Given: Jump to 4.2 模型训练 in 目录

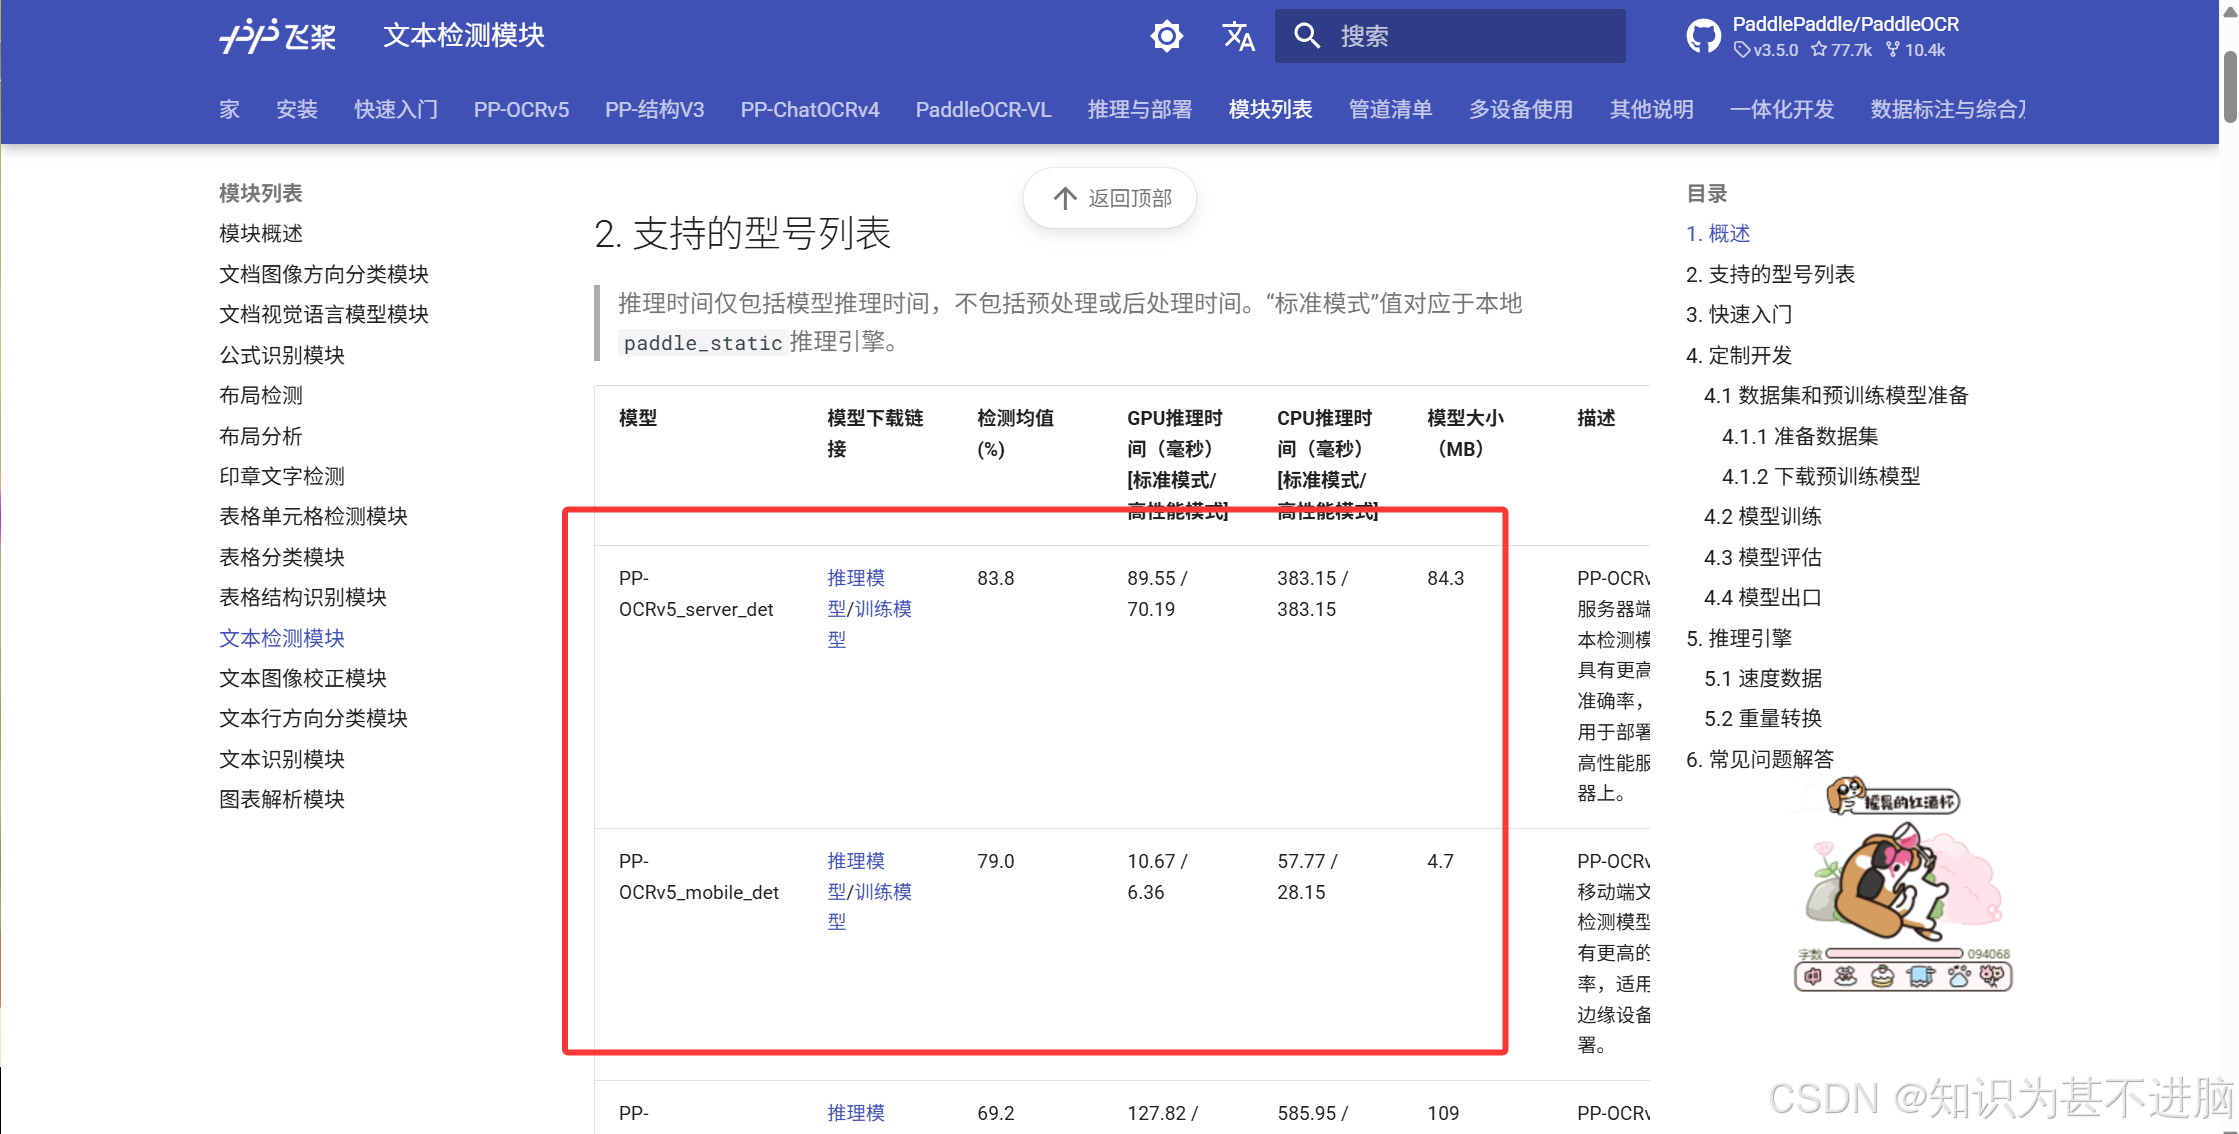Looking at the screenshot, I should tap(1763, 517).
